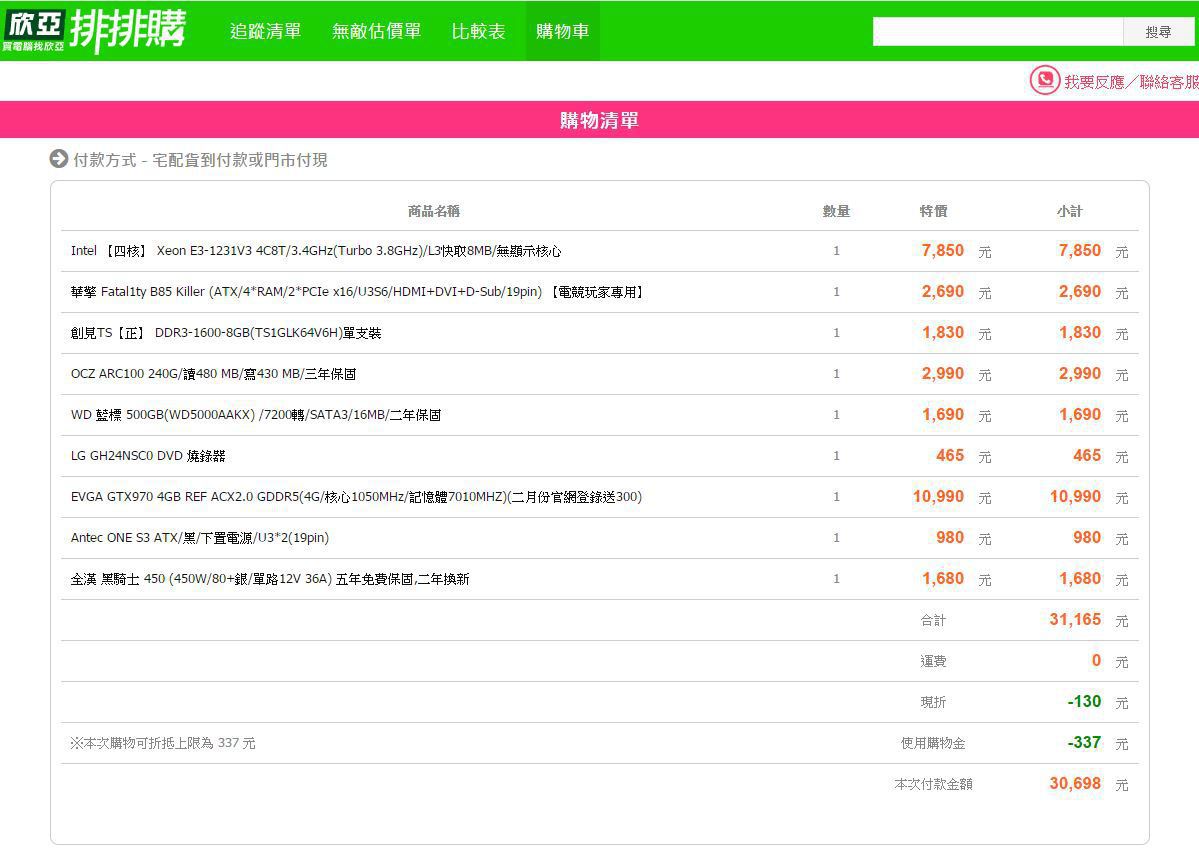Open the 追蹤清單 menu item
The image size is (1199, 854).
(x=265, y=31)
